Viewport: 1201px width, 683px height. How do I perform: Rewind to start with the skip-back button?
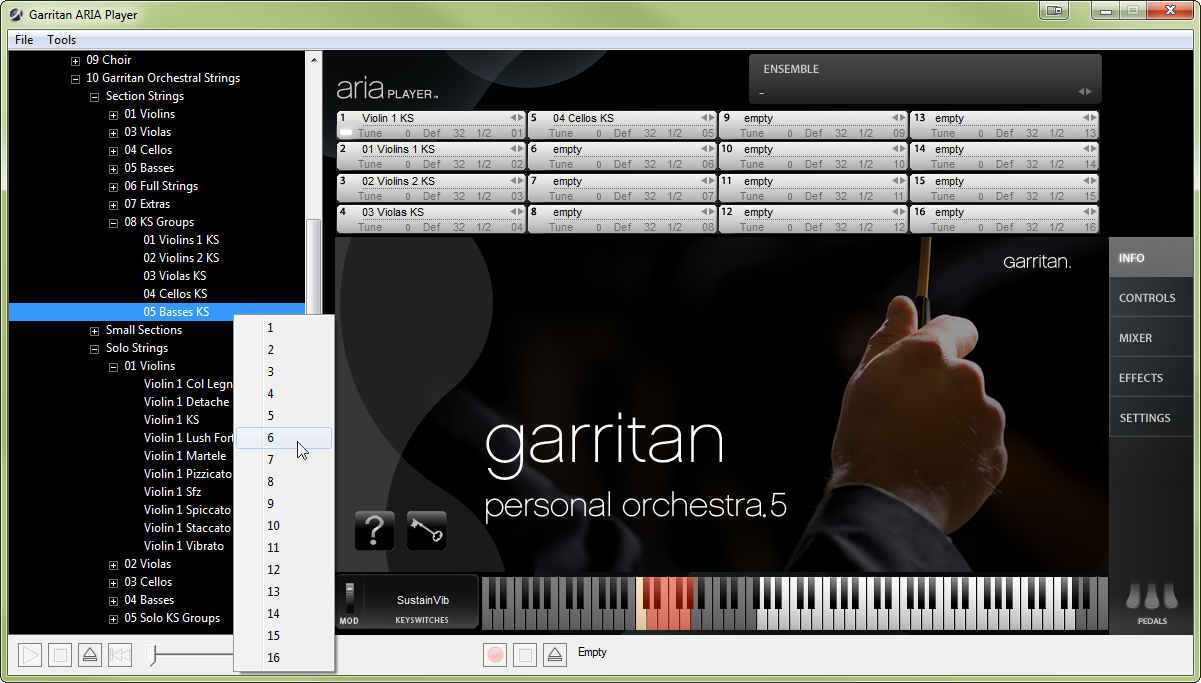tap(119, 655)
